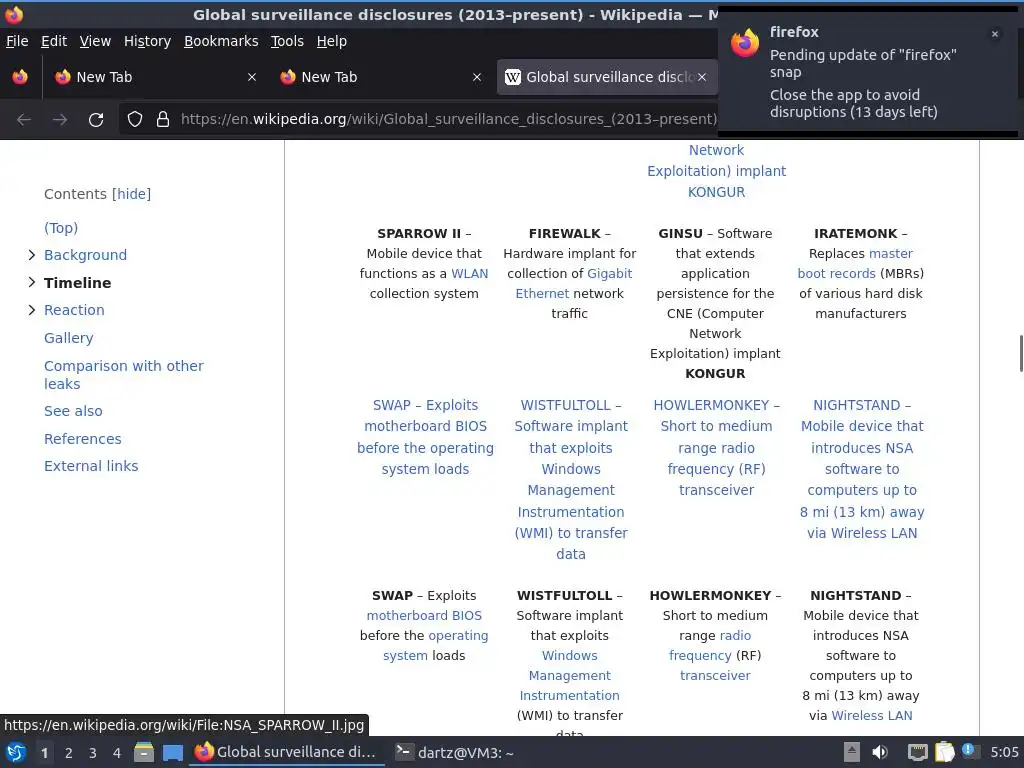Expand the Timeline section in contents
The image size is (1024, 768).
point(31,282)
